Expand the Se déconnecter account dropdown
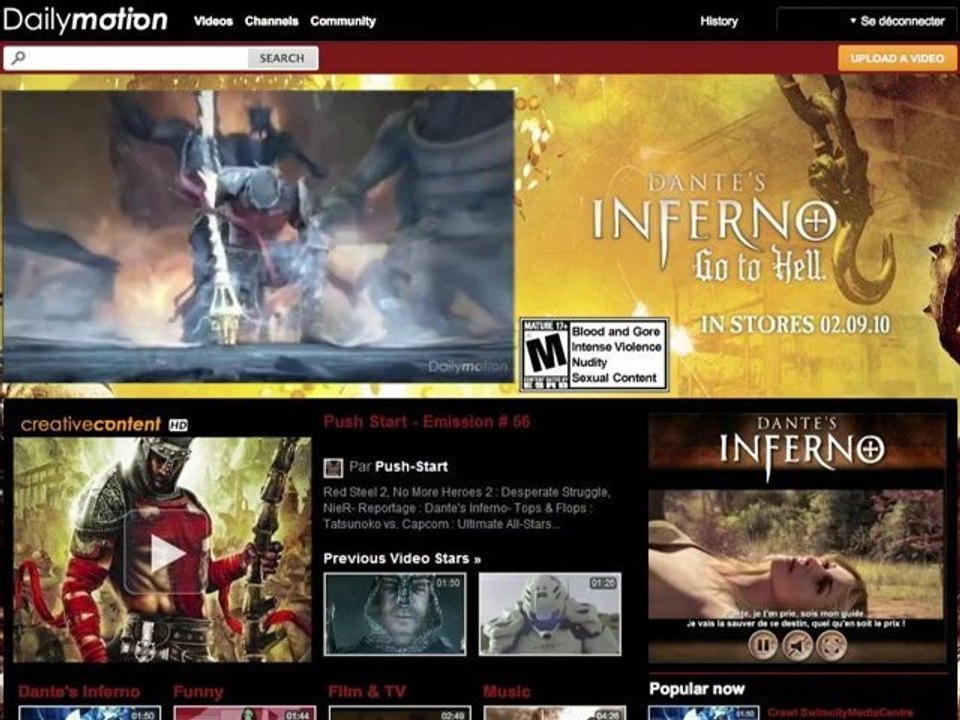The width and height of the screenshot is (960, 720). [897, 21]
